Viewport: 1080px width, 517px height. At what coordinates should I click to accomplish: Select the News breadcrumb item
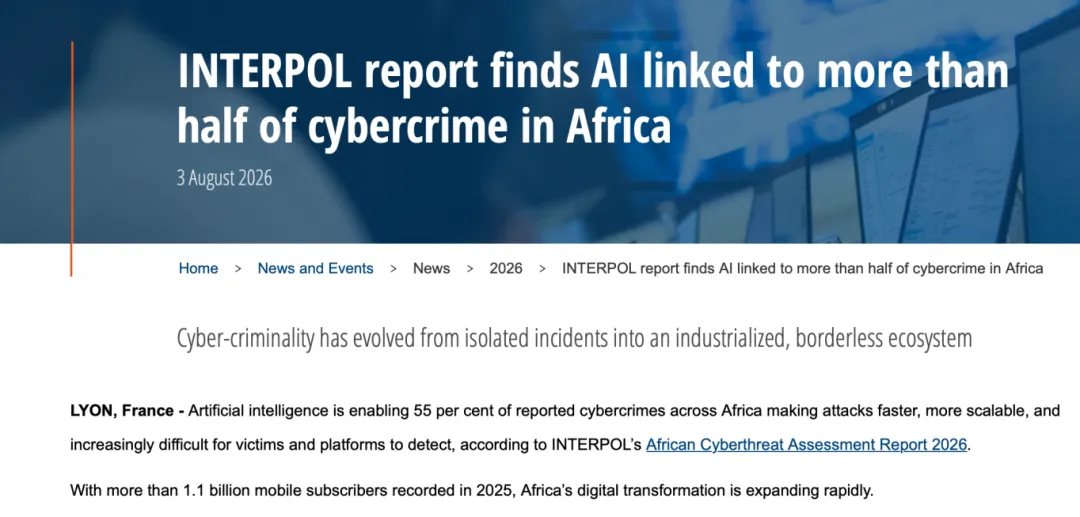click(431, 268)
